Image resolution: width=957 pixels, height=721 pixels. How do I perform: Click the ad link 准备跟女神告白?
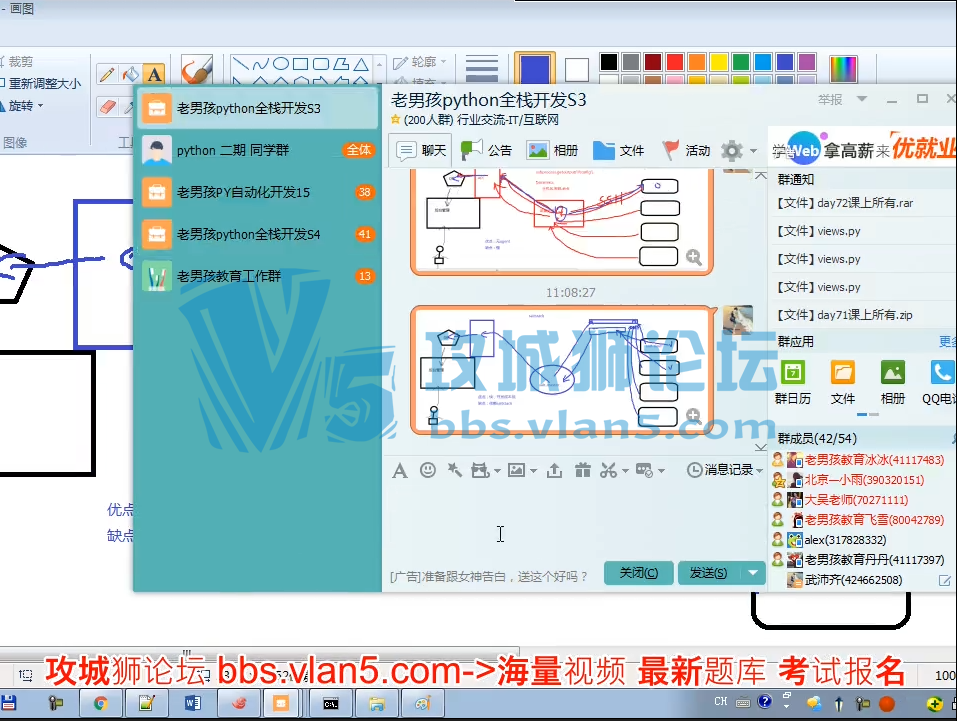(489, 576)
